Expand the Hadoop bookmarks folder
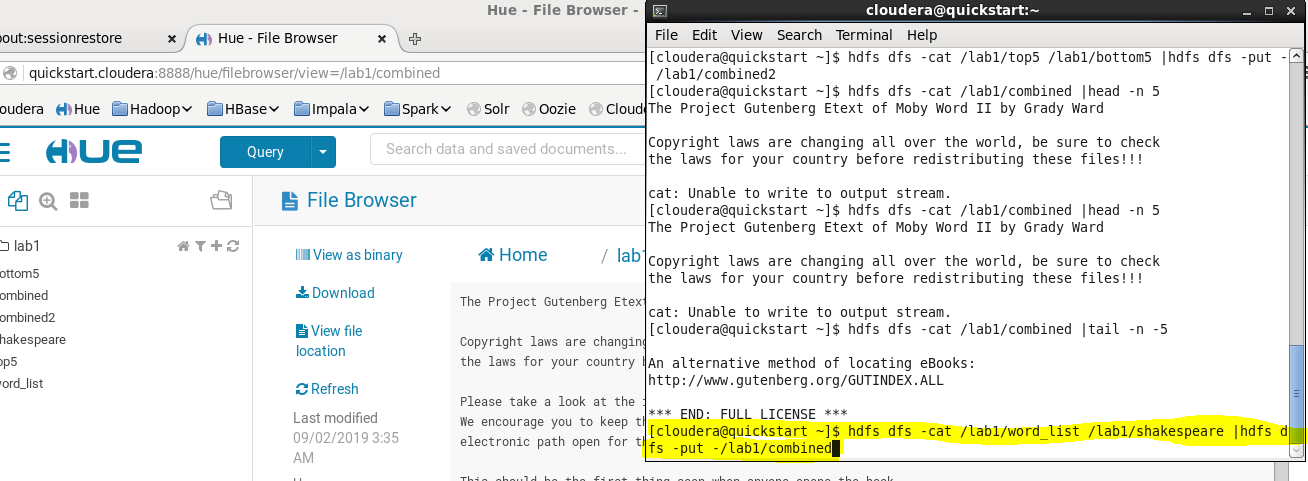1308x481 pixels. click(x=153, y=109)
